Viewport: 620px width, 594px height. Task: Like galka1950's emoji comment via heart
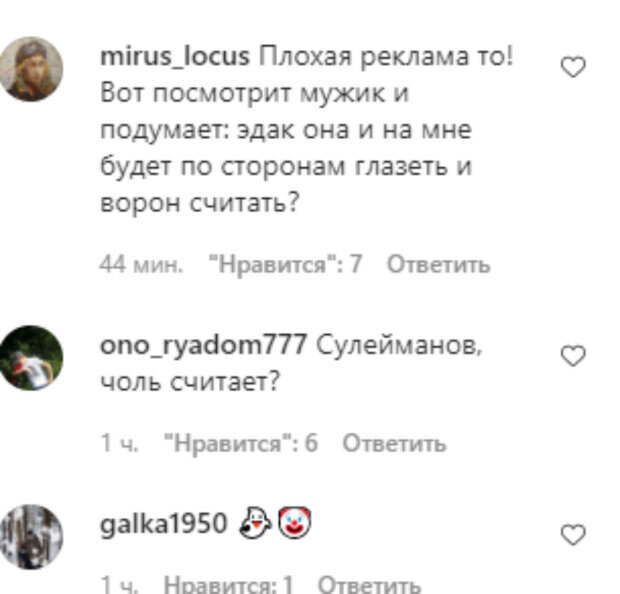(x=573, y=535)
